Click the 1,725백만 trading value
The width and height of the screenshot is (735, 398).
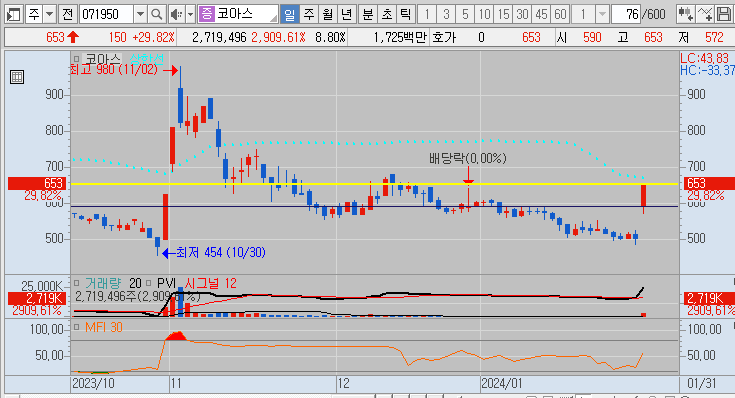pyautogui.click(x=400, y=38)
